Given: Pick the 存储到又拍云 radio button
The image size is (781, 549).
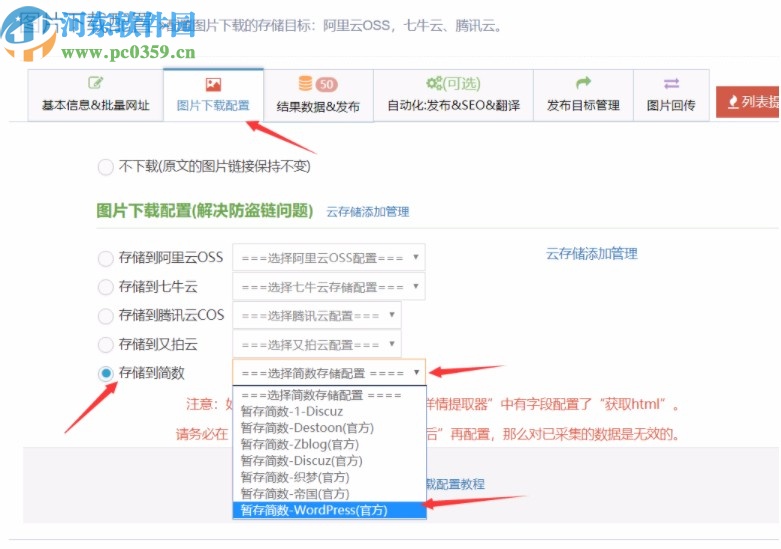Looking at the screenshot, I should click(x=106, y=344).
